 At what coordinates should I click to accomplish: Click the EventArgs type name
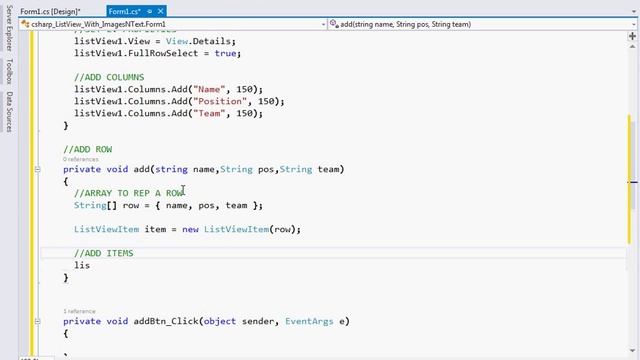[x=309, y=321]
